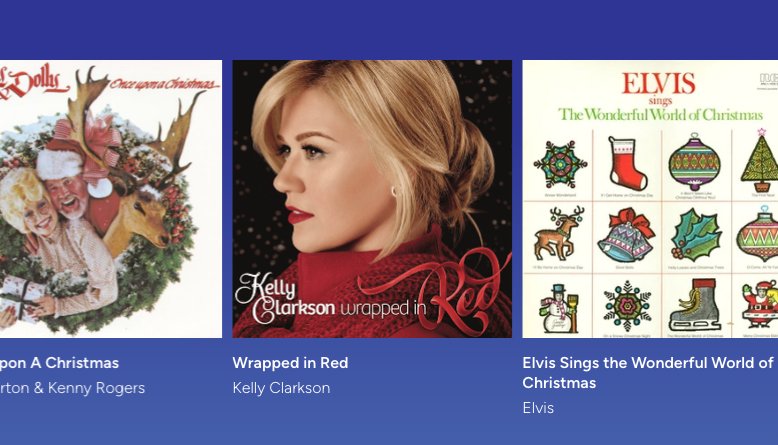778x445 pixels.
Task: Click the Wrapped in Red title link
Action: click(290, 363)
